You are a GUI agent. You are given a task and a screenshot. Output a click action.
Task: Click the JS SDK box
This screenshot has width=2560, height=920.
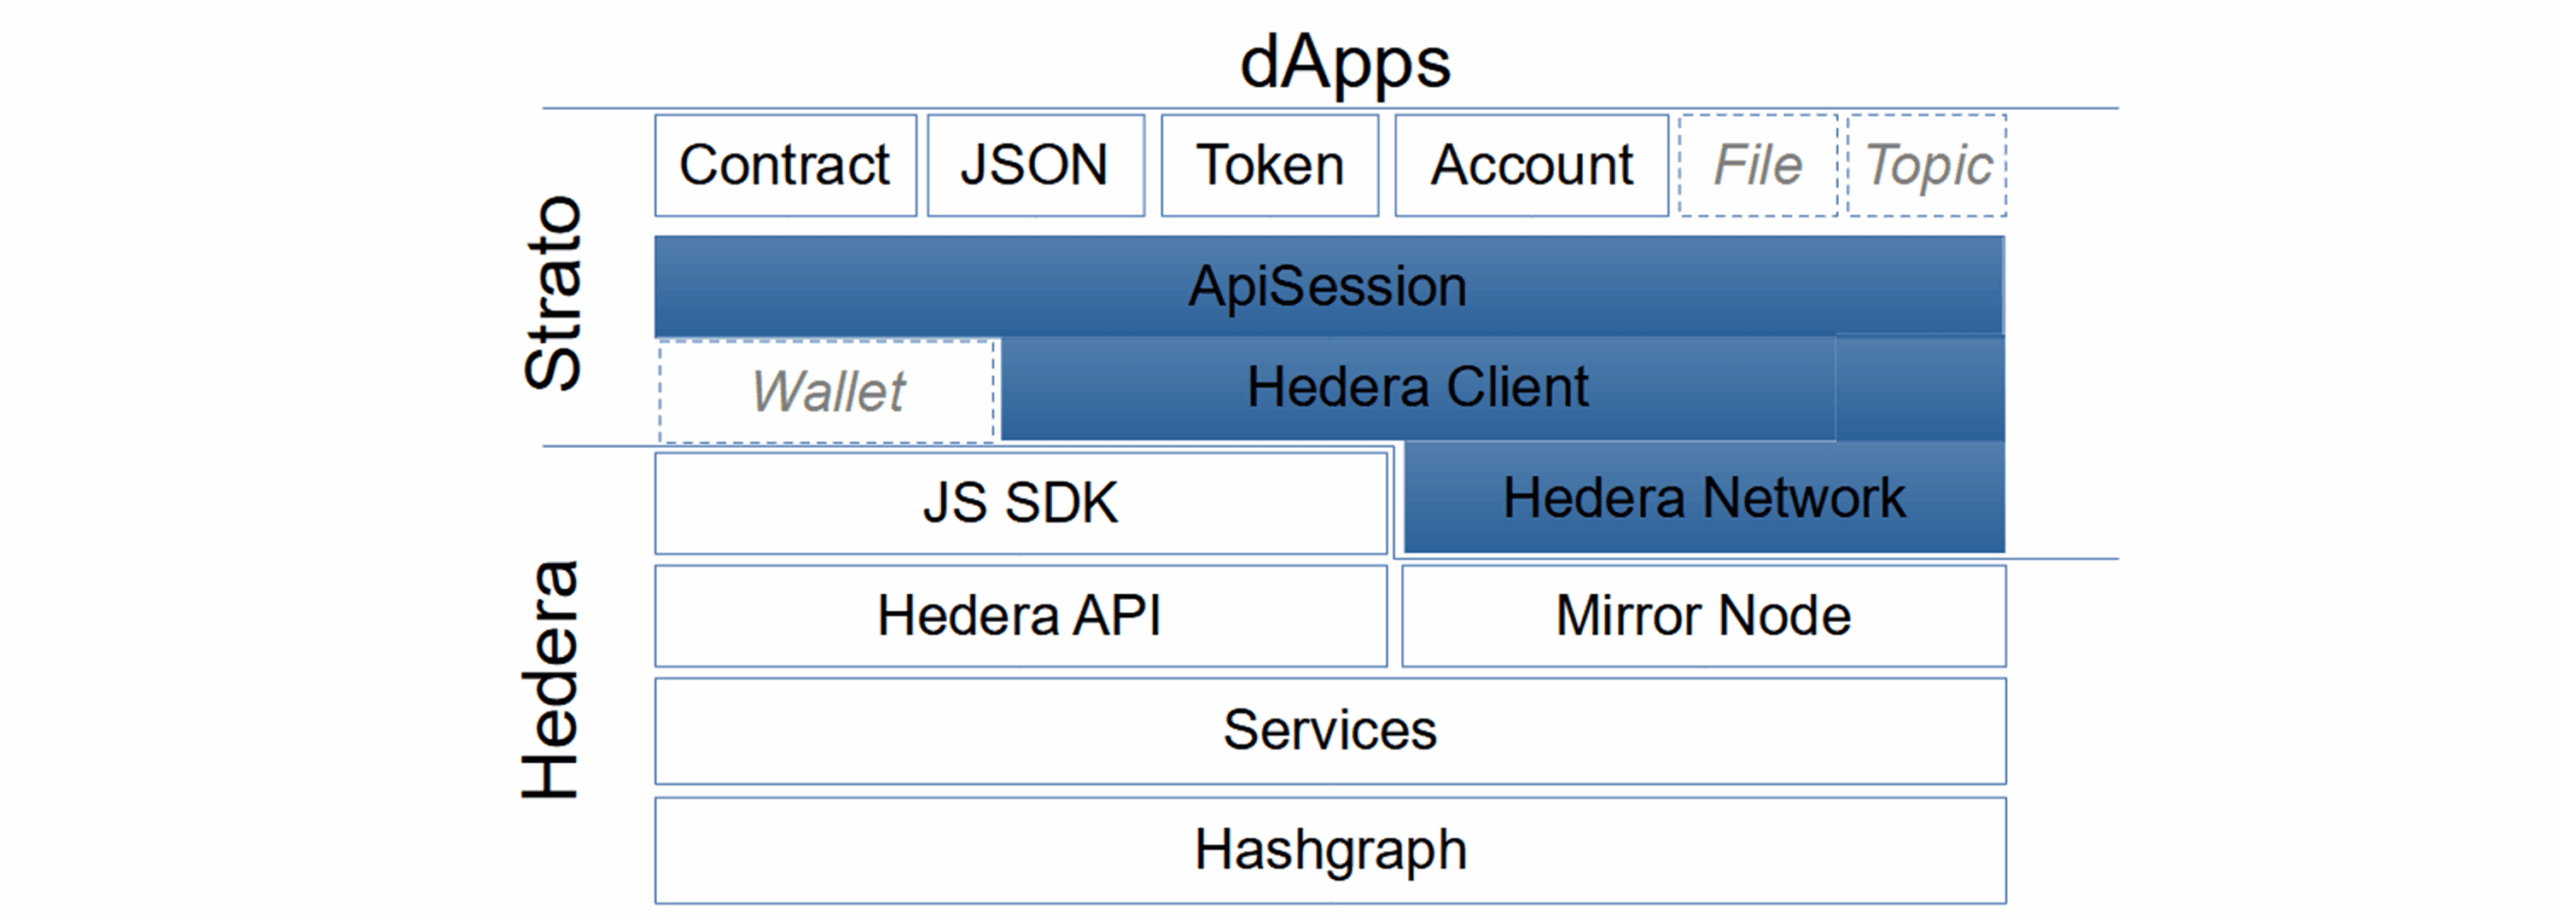(1020, 503)
